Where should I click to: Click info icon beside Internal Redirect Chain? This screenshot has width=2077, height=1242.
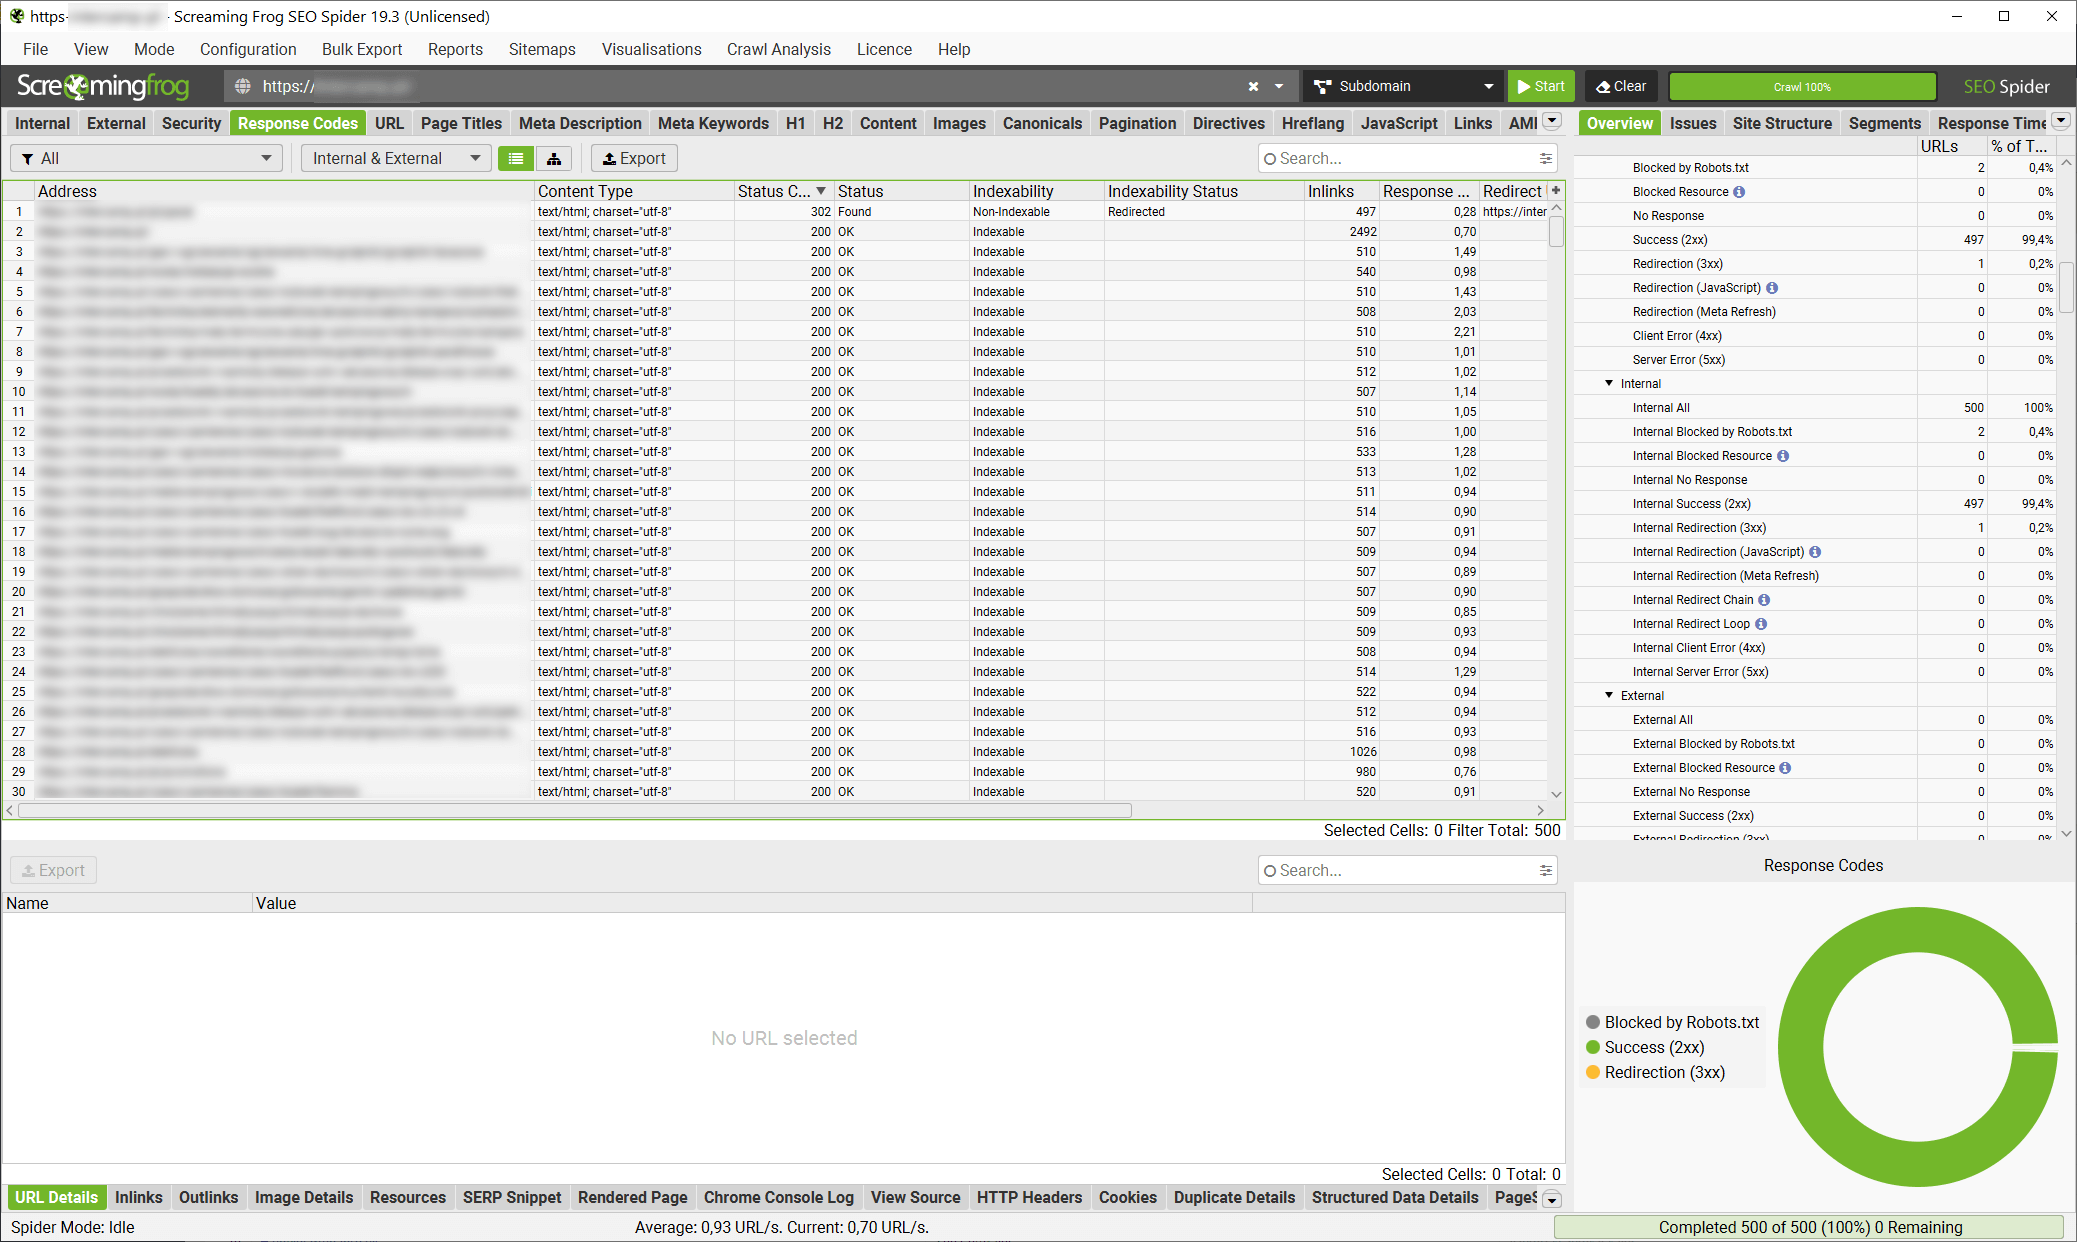pos(1764,600)
